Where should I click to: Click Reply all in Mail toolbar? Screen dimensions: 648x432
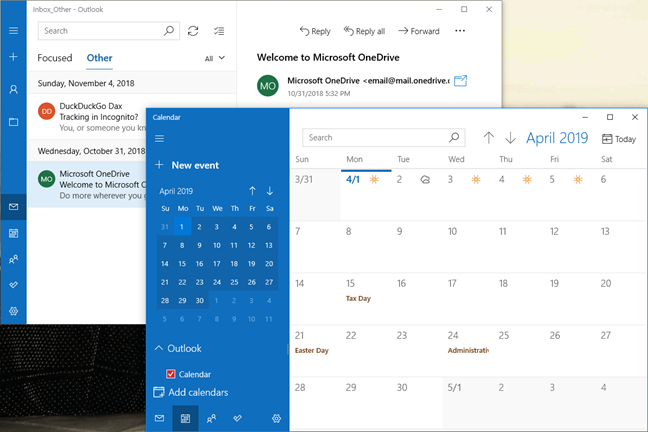tap(364, 31)
